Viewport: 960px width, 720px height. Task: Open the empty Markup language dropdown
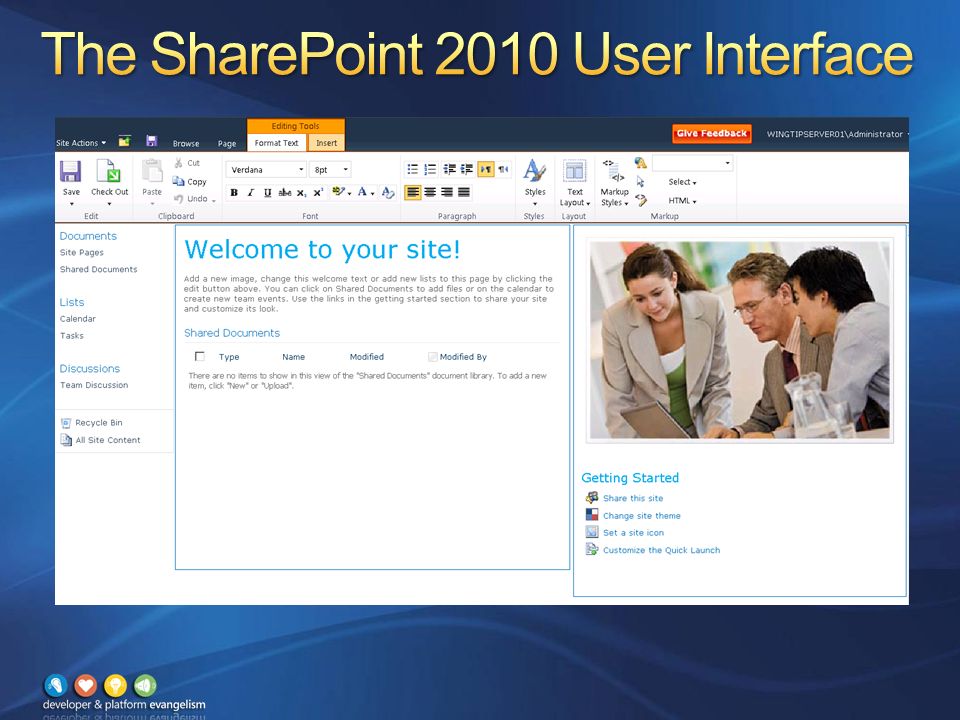click(x=692, y=163)
